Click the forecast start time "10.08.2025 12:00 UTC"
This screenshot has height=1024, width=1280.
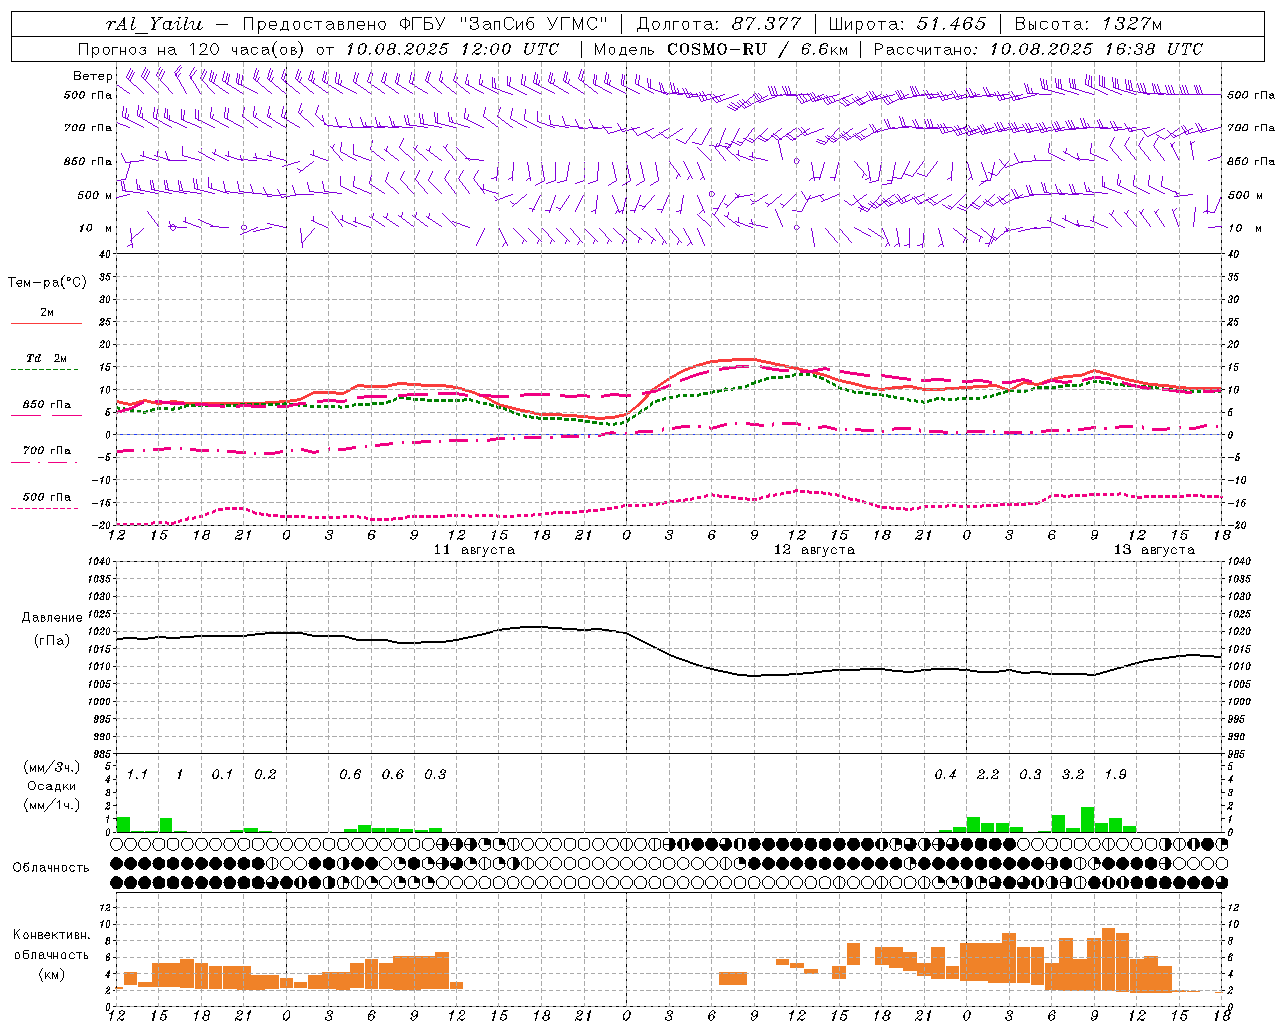pyautogui.click(x=452, y=49)
